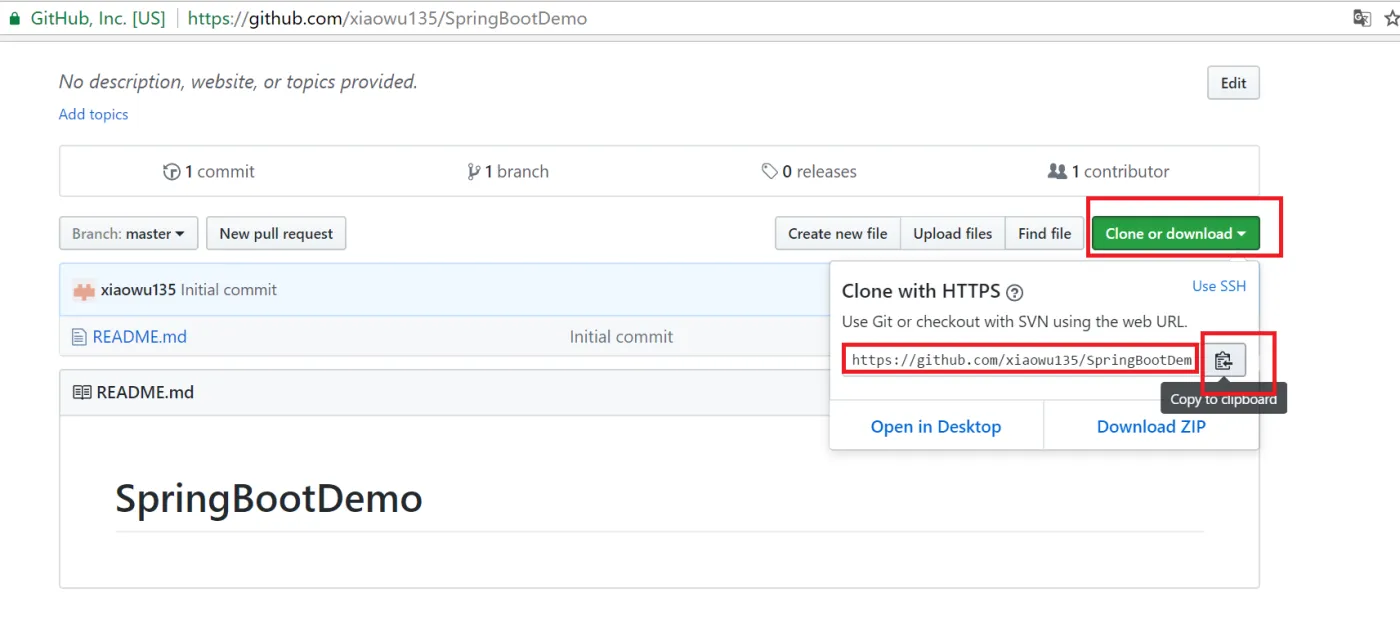View the 1 branch list
This screenshot has height=642, width=1400.
click(x=508, y=172)
